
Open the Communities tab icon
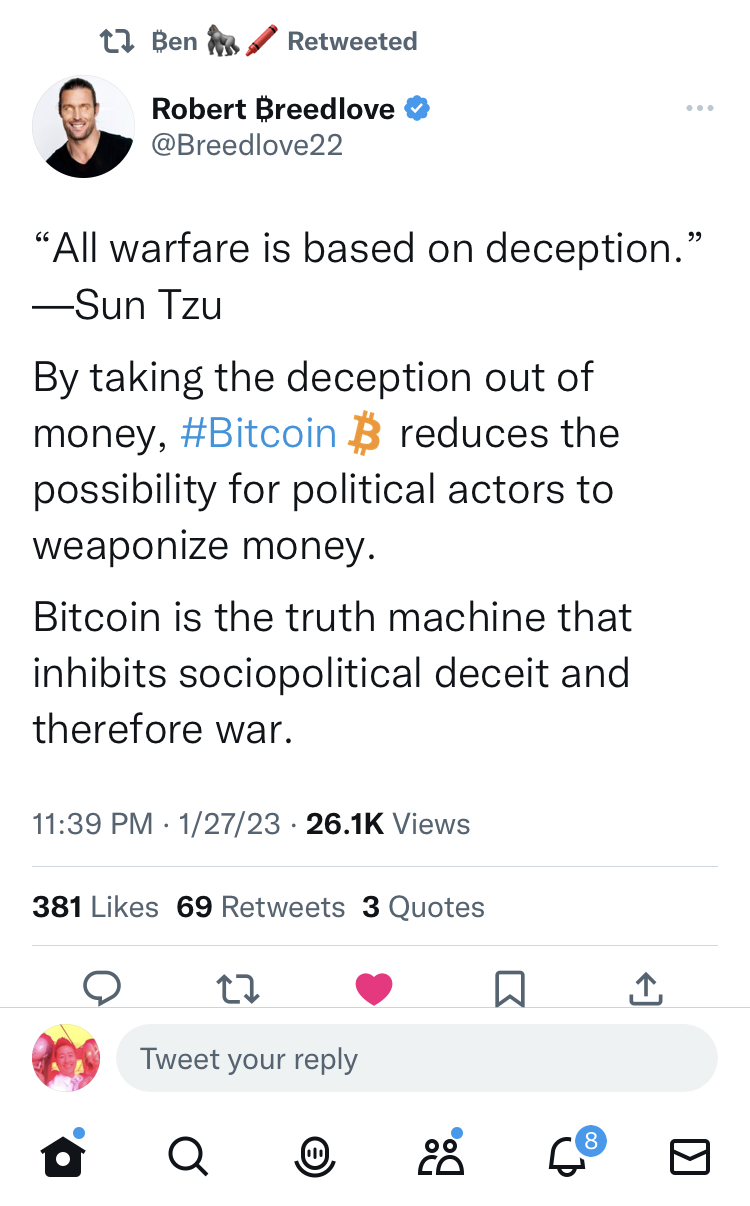(440, 1156)
